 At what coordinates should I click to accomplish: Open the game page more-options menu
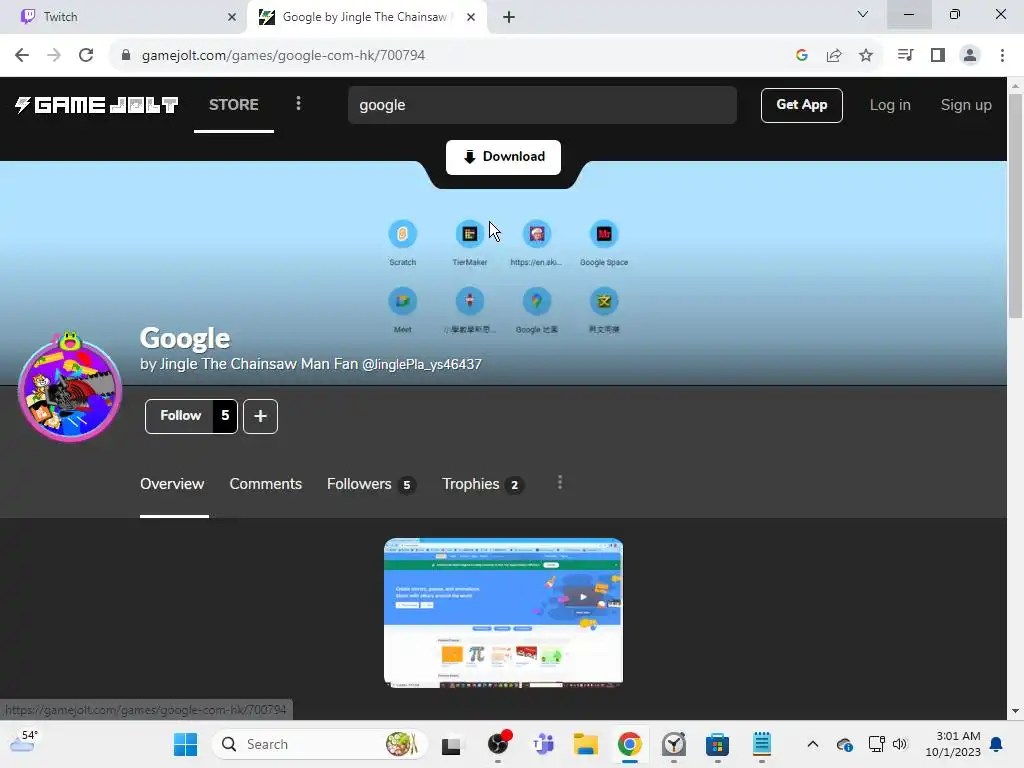click(x=560, y=483)
